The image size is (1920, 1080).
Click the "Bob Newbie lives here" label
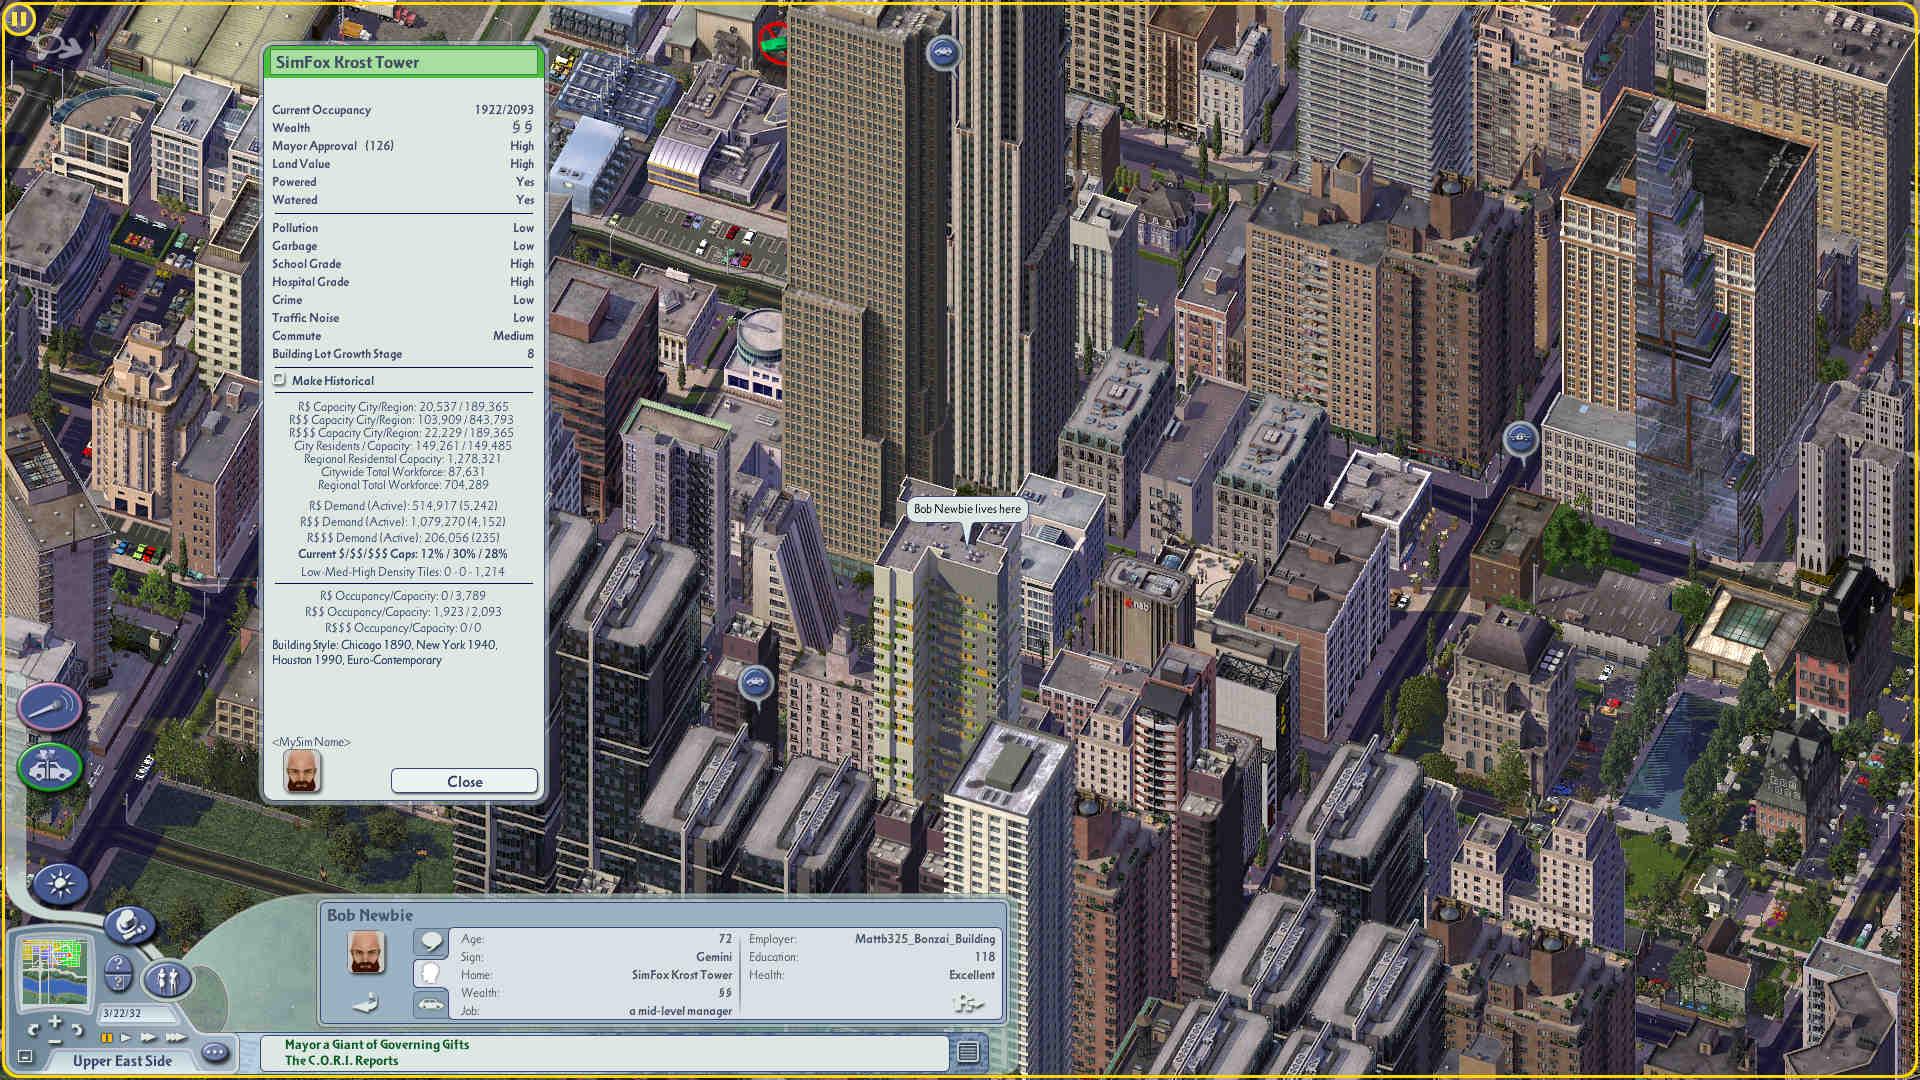pos(967,509)
